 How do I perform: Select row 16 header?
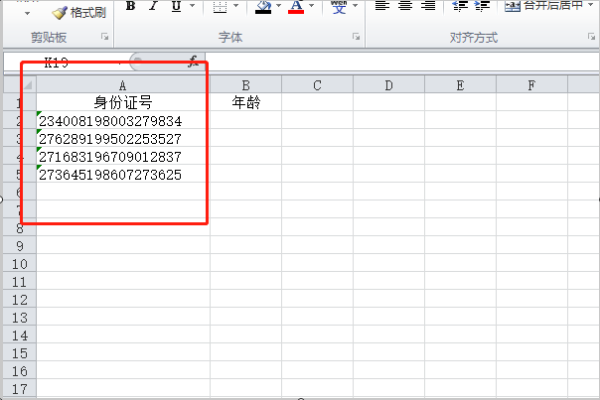click(x=20, y=371)
